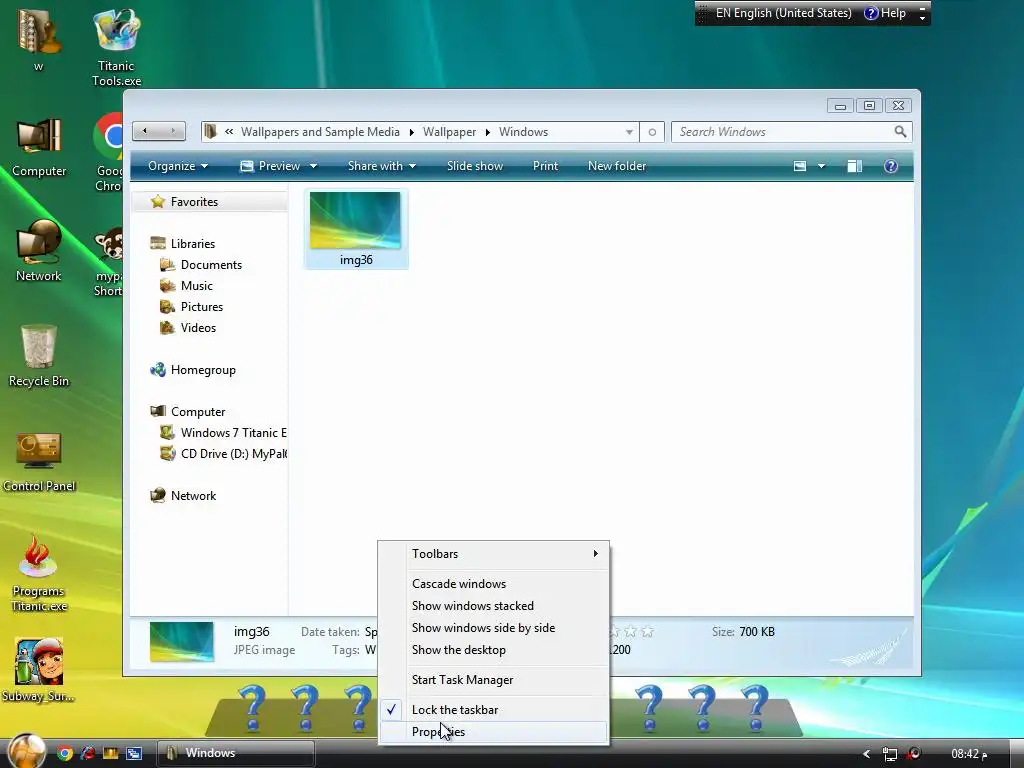This screenshot has height=768, width=1024.
Task: Click EN English (United States) language button
Action: pyautogui.click(x=783, y=13)
